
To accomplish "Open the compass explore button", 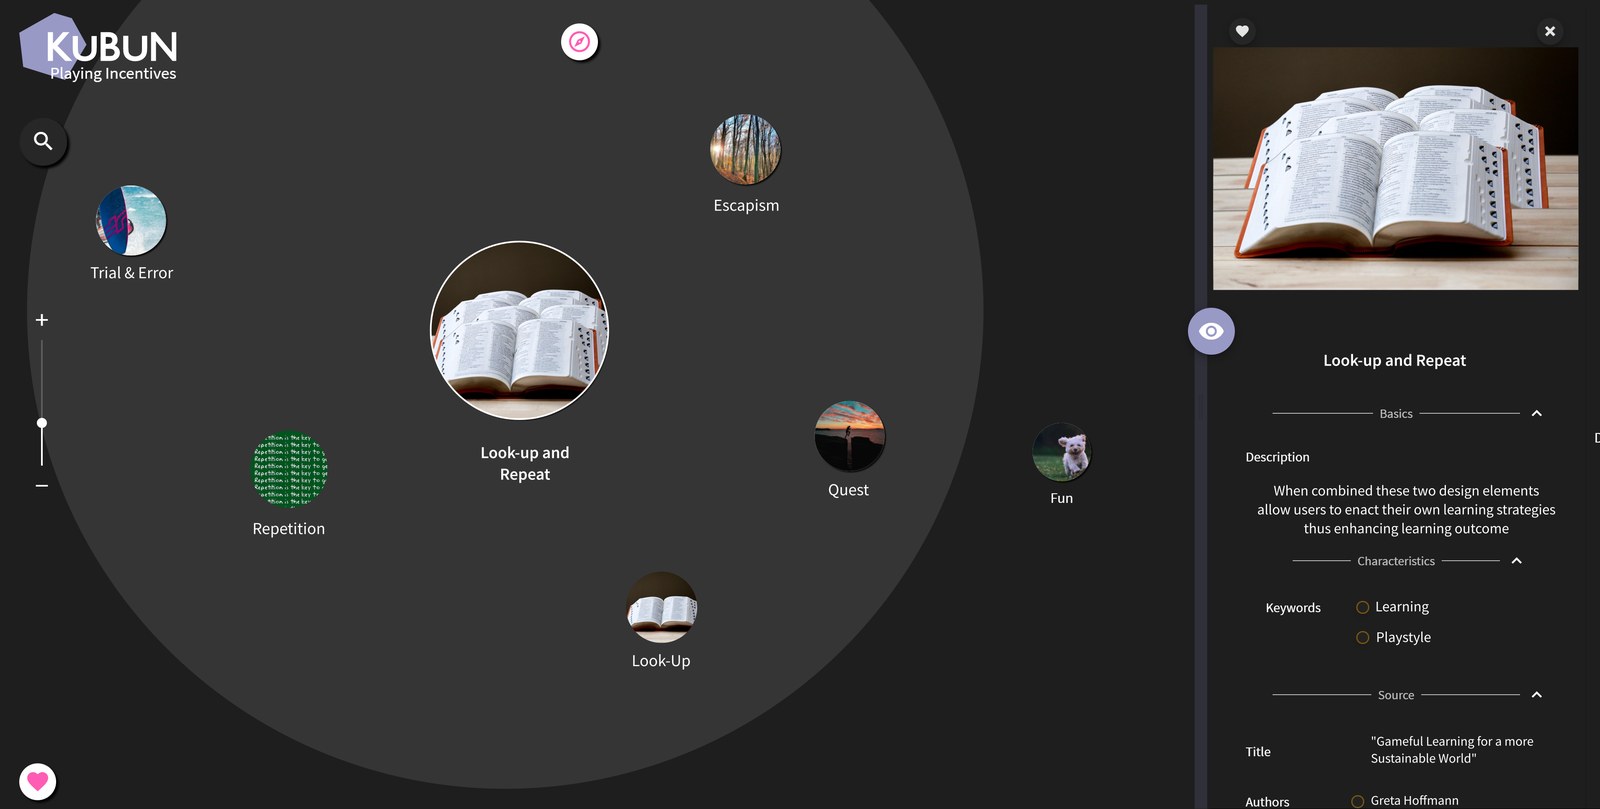I will pos(579,42).
